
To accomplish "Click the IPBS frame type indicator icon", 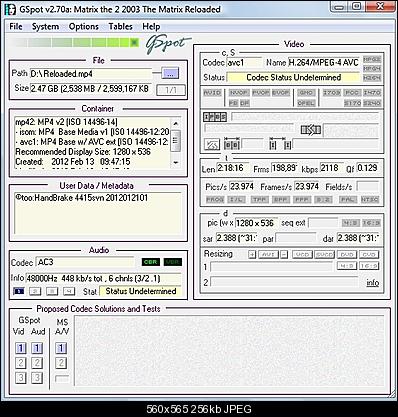I will 215,117.
